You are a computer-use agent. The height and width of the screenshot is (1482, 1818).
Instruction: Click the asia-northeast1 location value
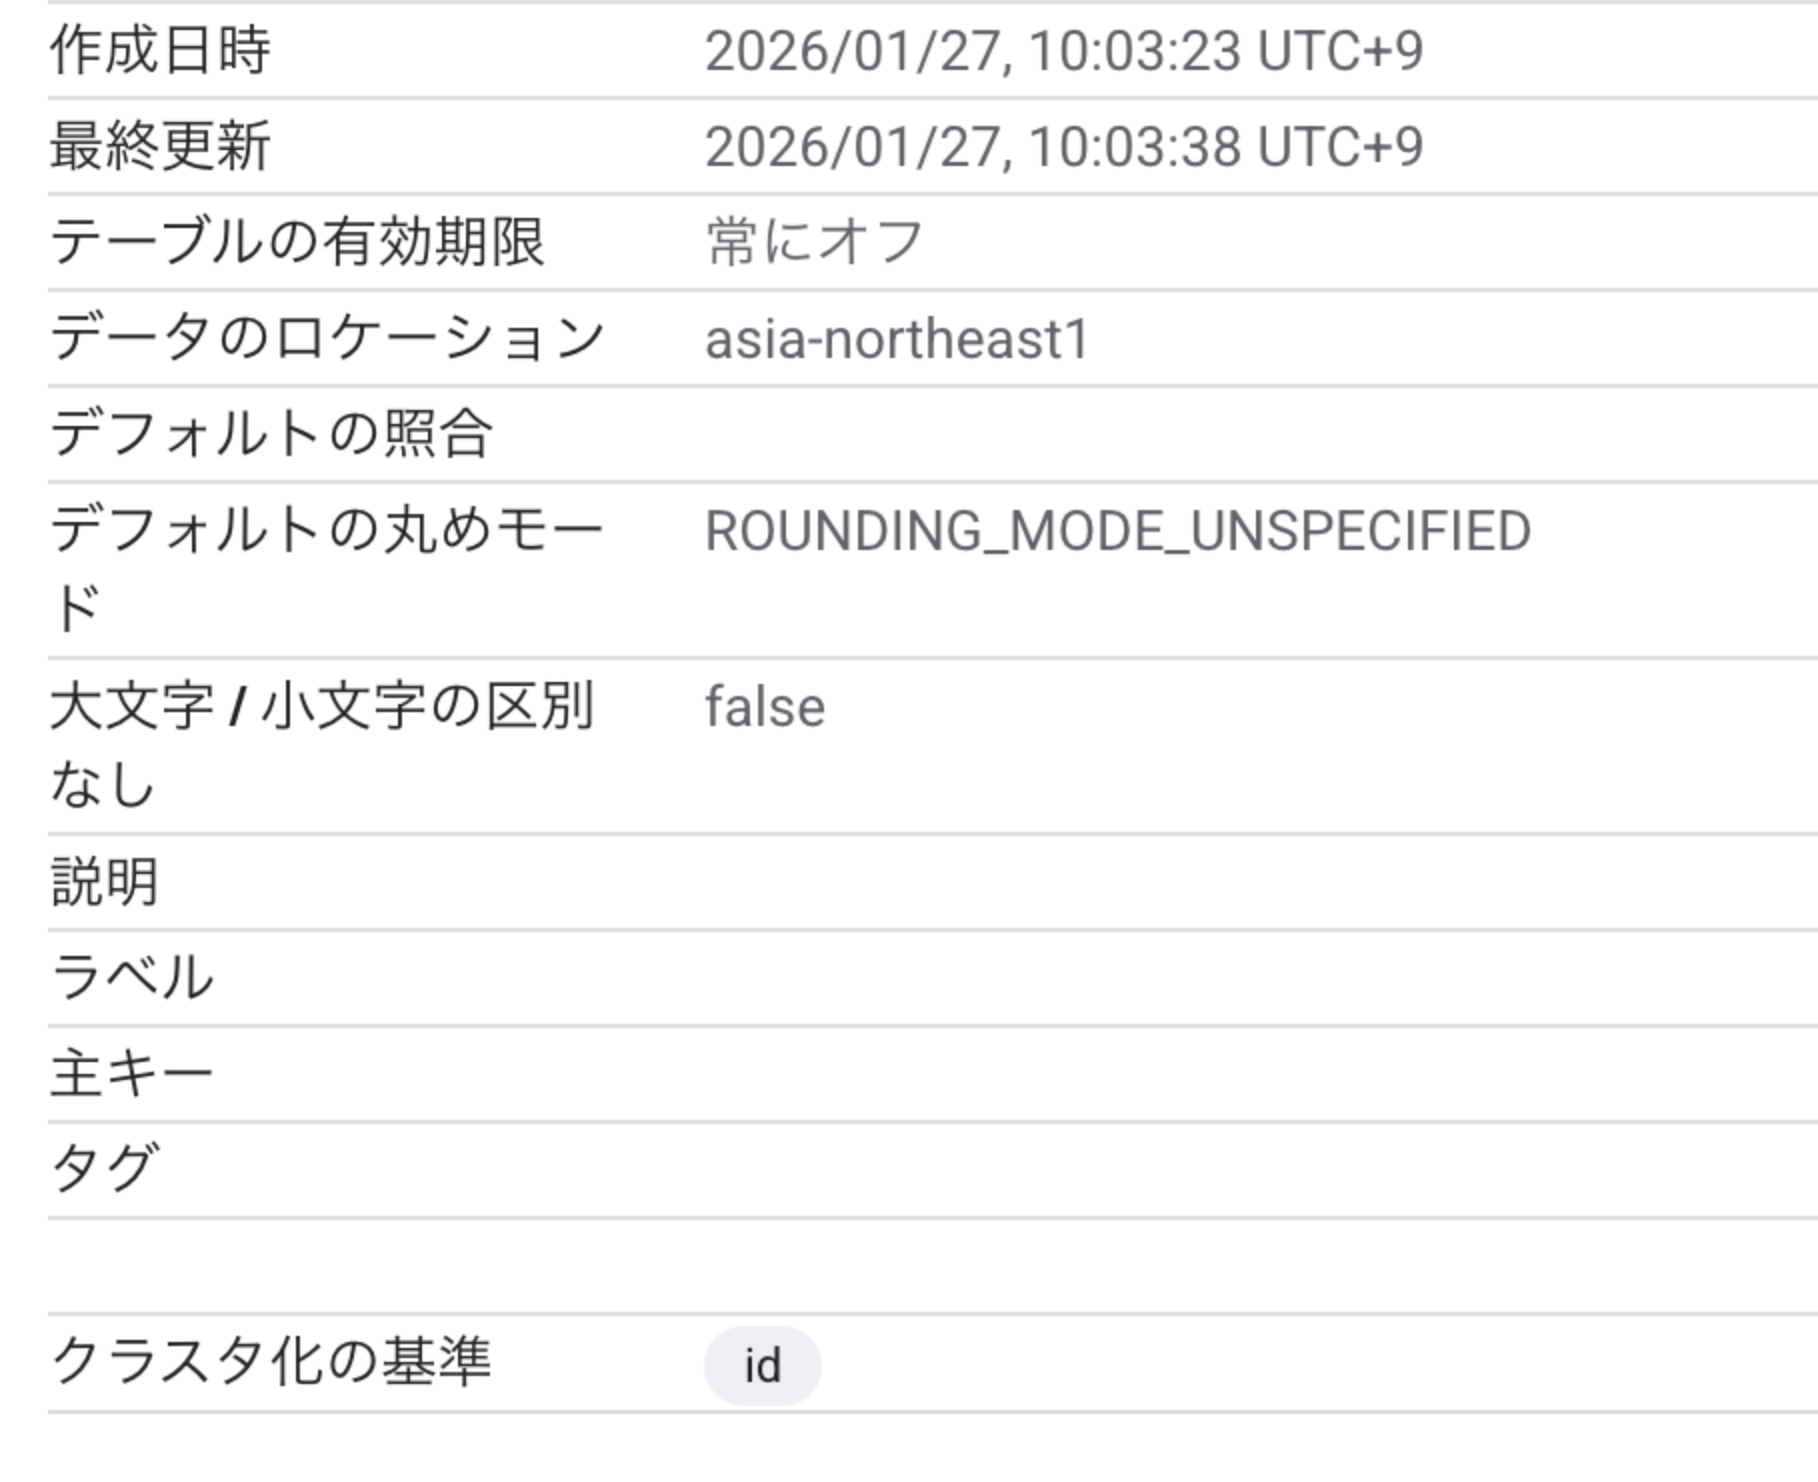(x=896, y=339)
